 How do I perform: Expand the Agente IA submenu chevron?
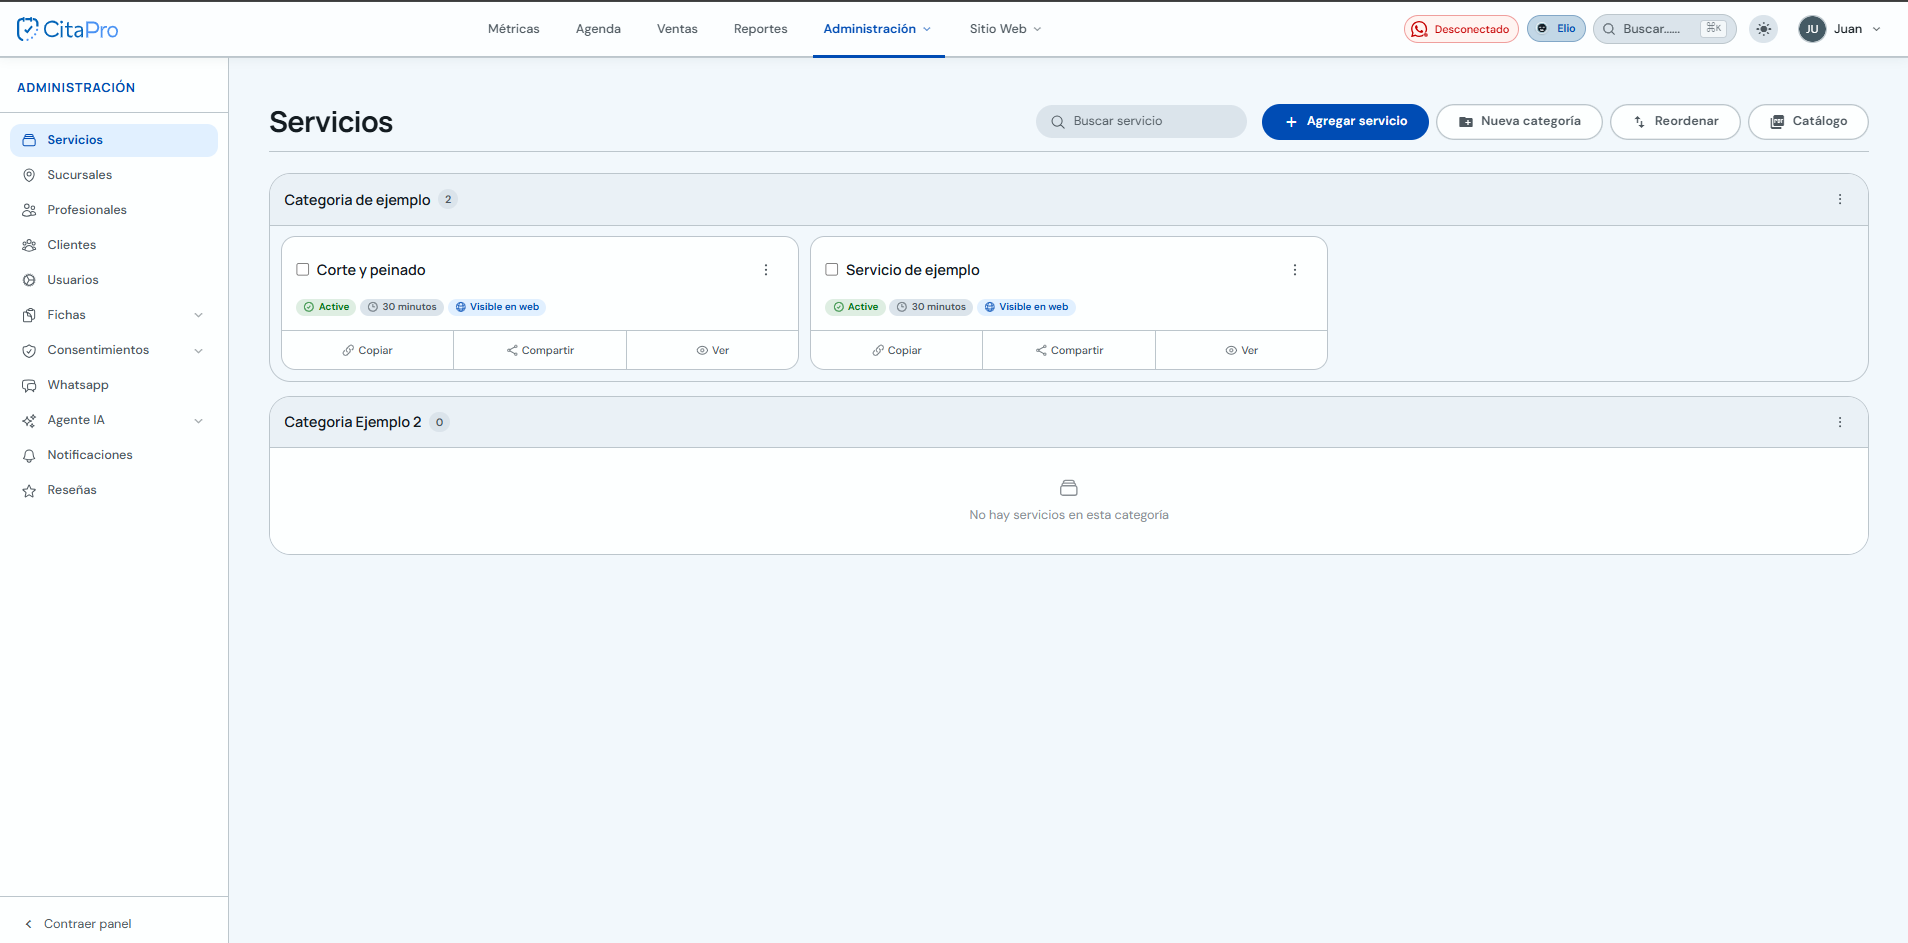198,420
